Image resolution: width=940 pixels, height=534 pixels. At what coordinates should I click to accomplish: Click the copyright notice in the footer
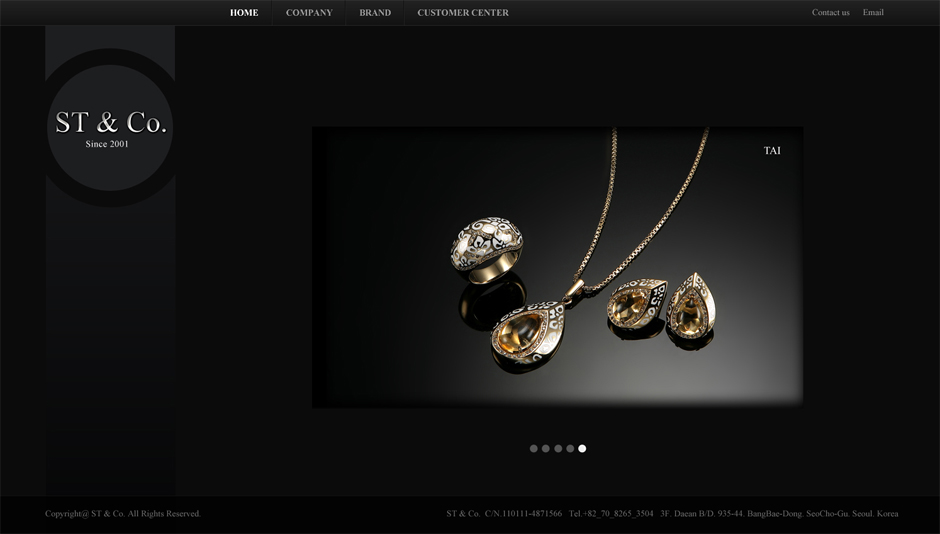coord(123,514)
